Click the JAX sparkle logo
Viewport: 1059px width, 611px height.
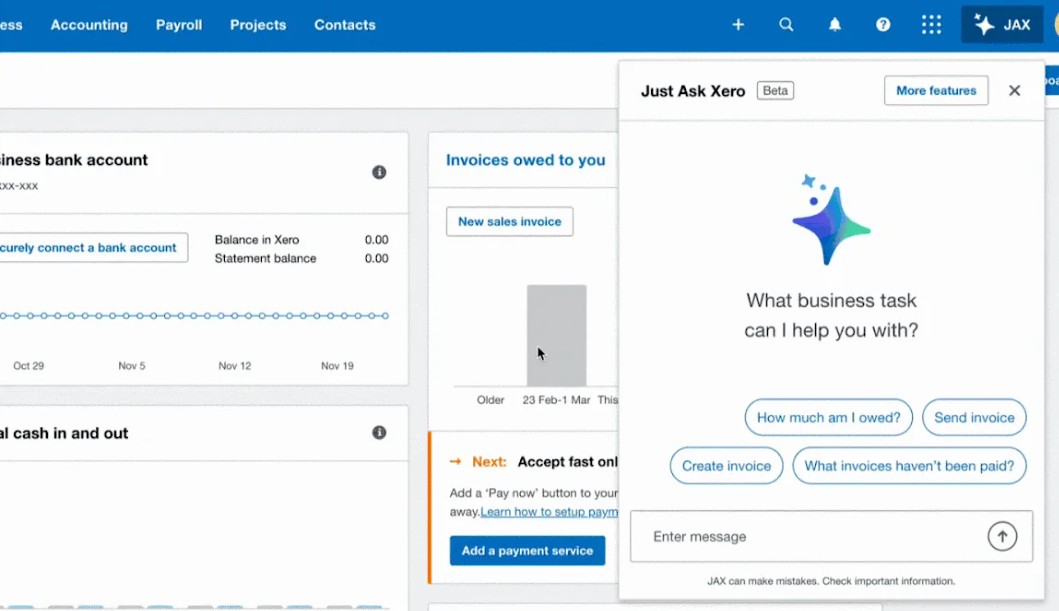tap(831, 219)
